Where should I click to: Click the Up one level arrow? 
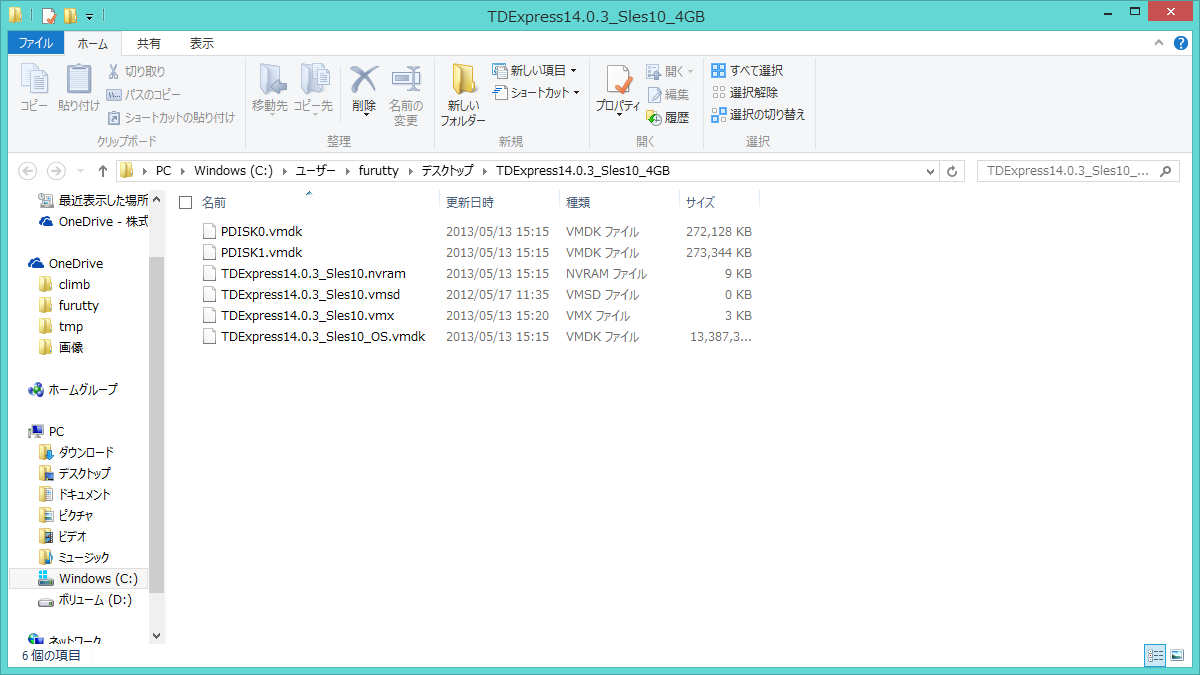[x=102, y=171]
